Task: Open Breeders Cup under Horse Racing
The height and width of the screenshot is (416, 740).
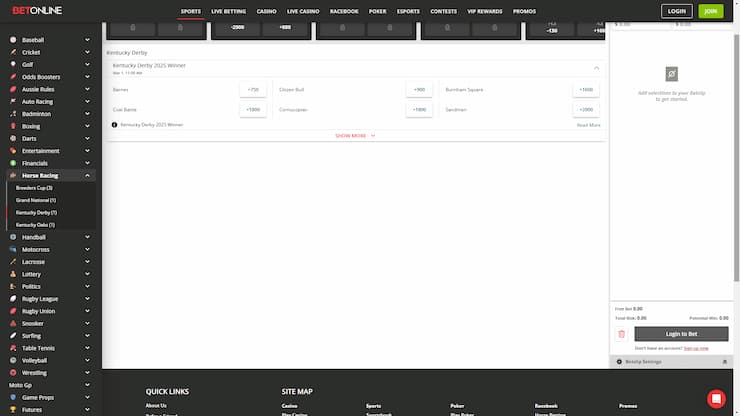Action: (34, 188)
